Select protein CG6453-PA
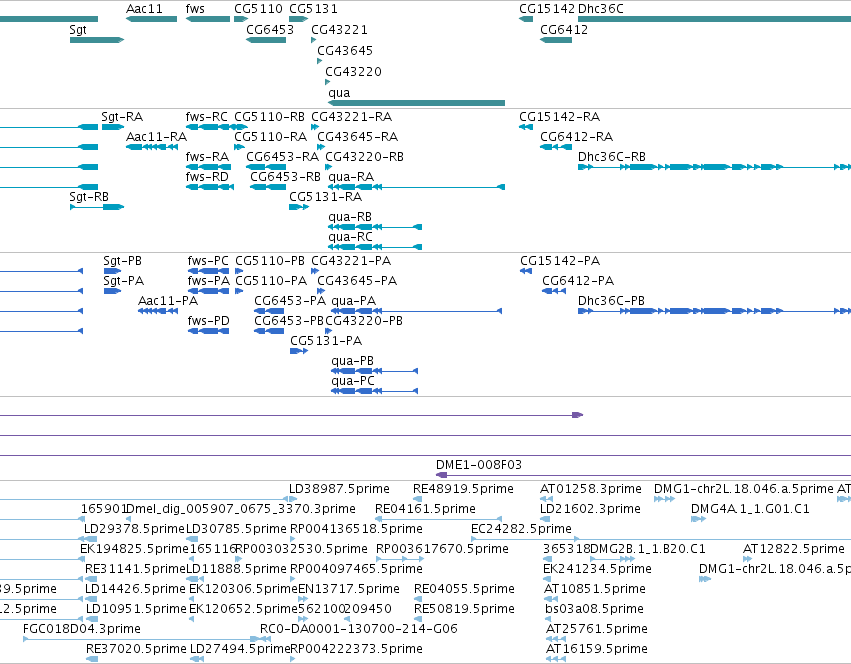The image size is (851, 664). point(269,311)
